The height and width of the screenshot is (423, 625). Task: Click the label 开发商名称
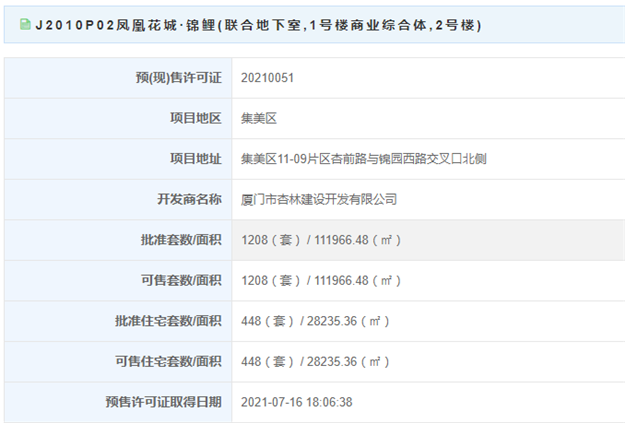click(x=189, y=199)
